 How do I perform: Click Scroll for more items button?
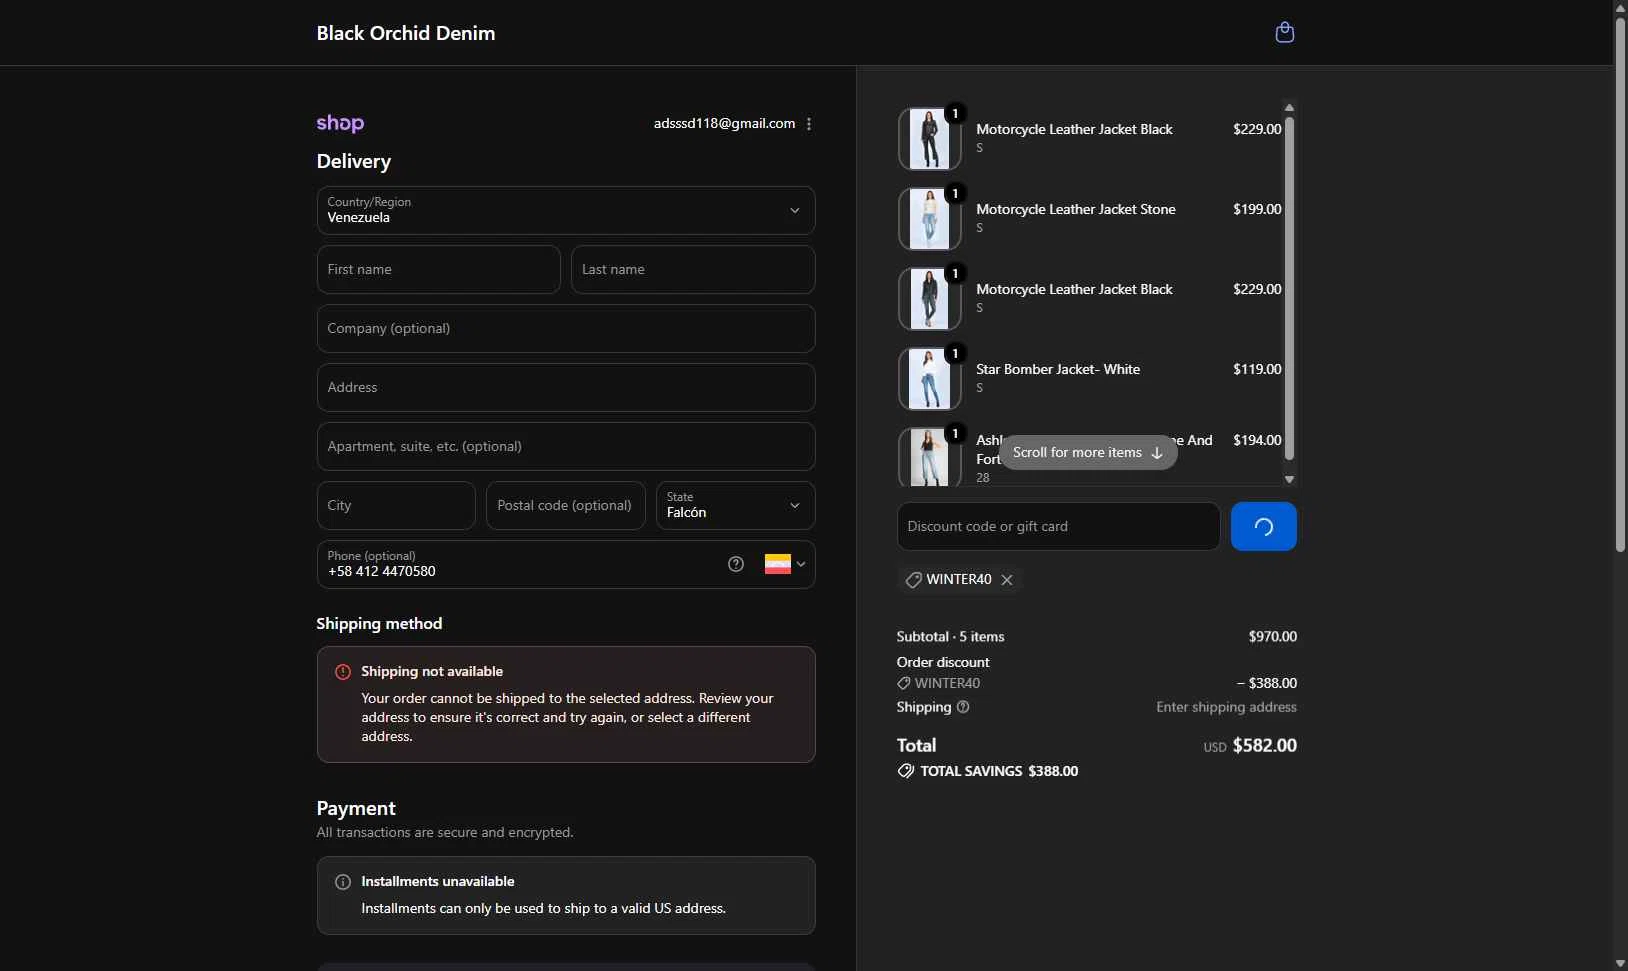pyautogui.click(x=1088, y=453)
